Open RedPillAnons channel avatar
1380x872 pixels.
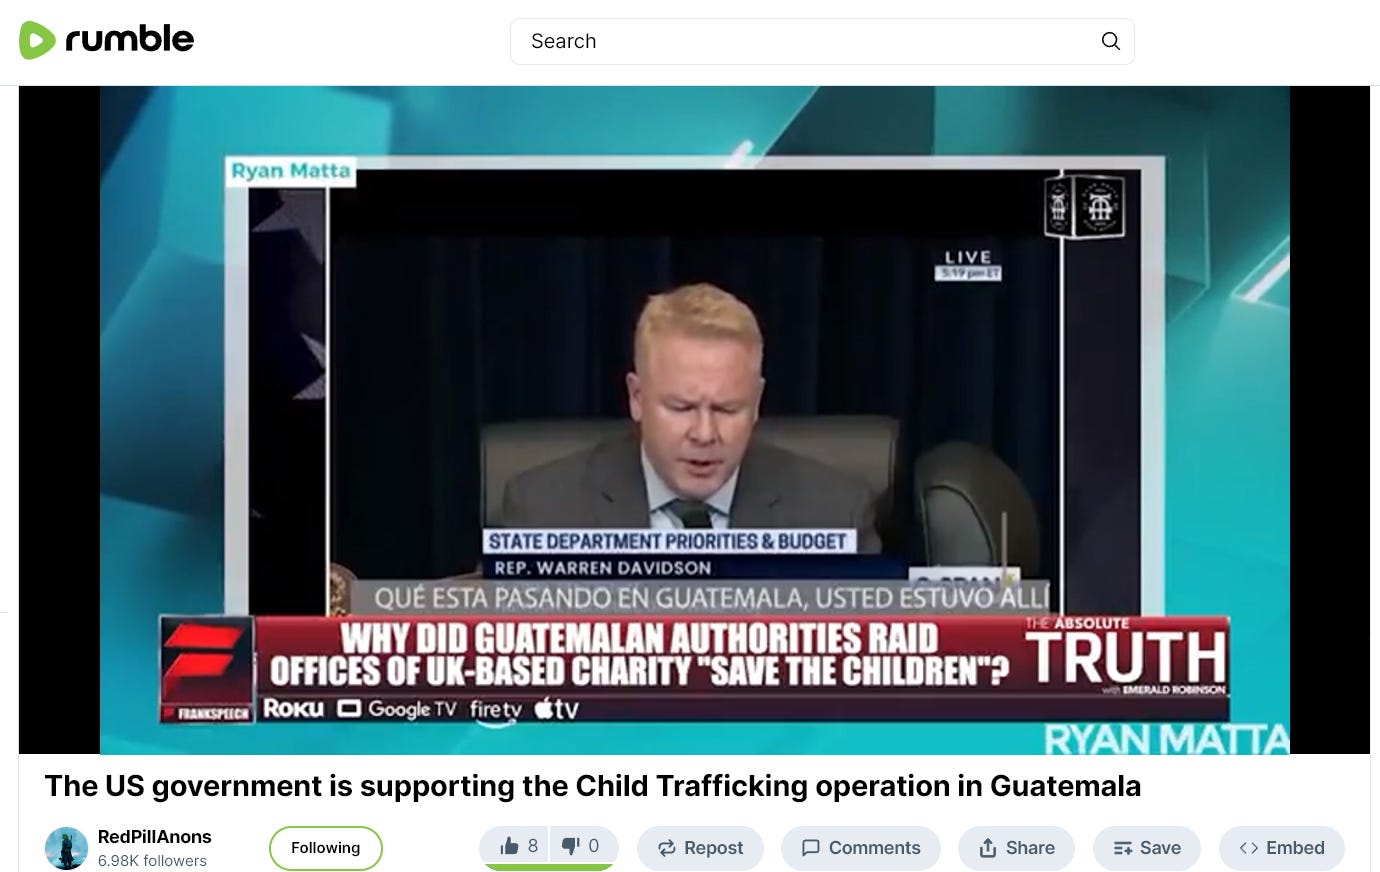pos(66,848)
